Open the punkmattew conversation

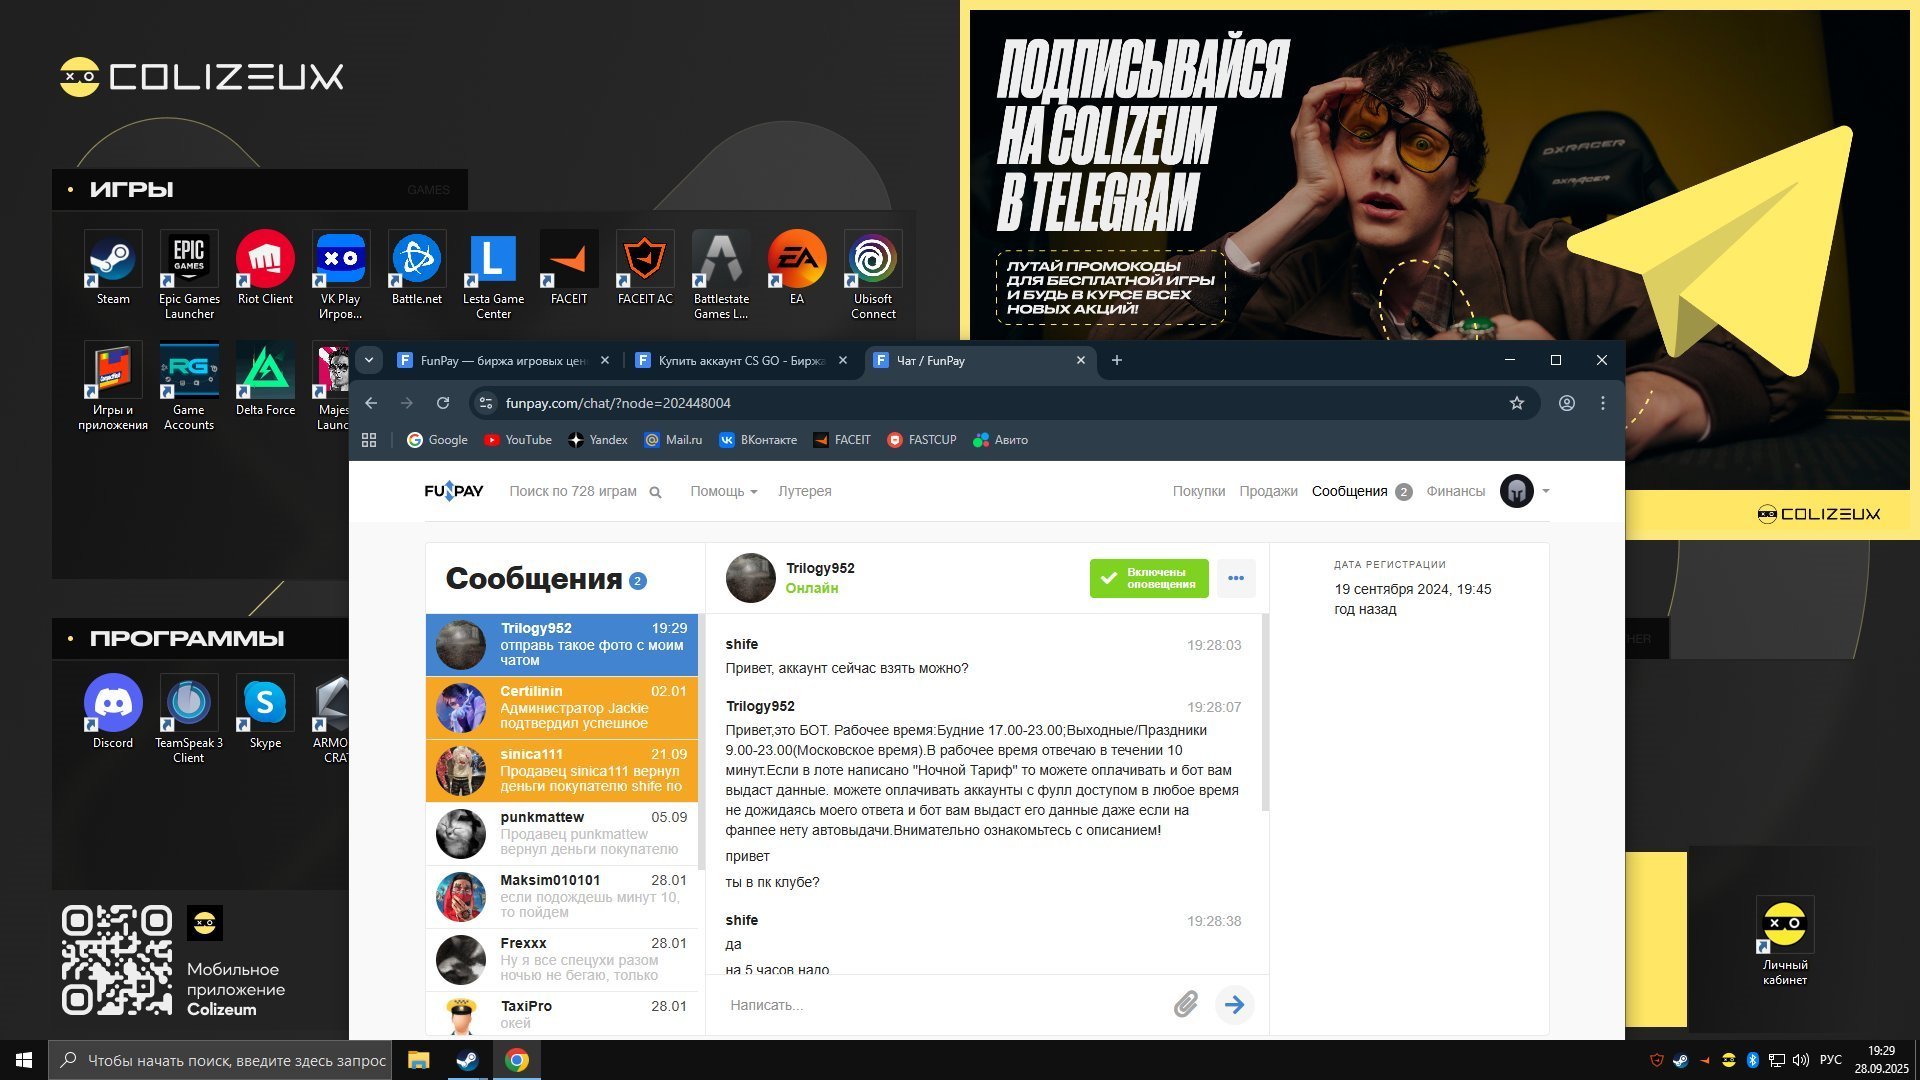coord(562,834)
